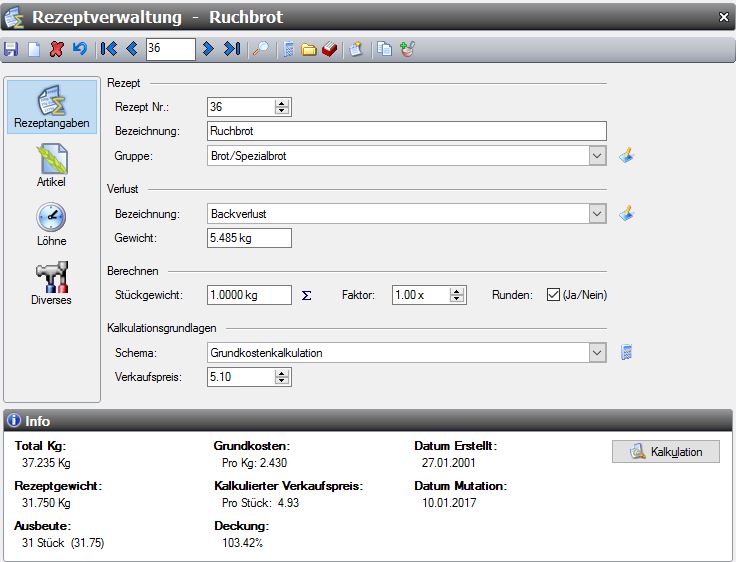This screenshot has width=736, height=562.
Task: Expand the Schema dropdown list
Action: coord(597,352)
